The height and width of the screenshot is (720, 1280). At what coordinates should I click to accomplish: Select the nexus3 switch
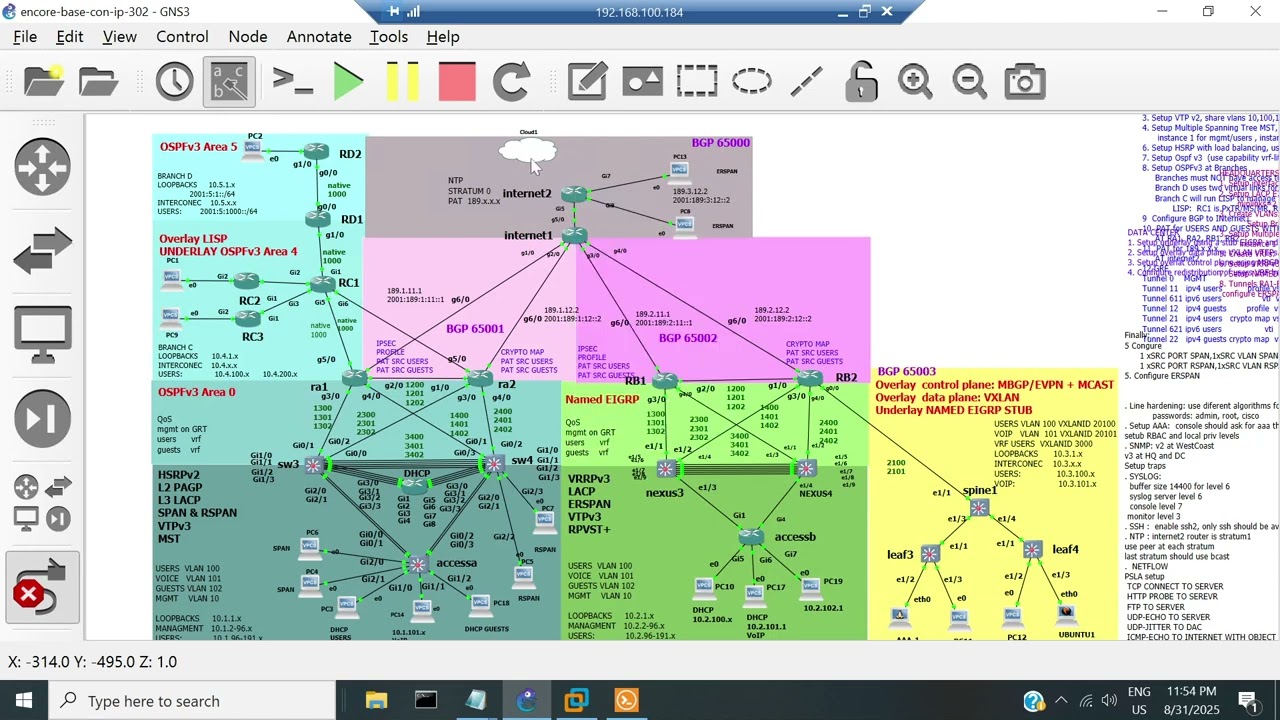pos(667,469)
